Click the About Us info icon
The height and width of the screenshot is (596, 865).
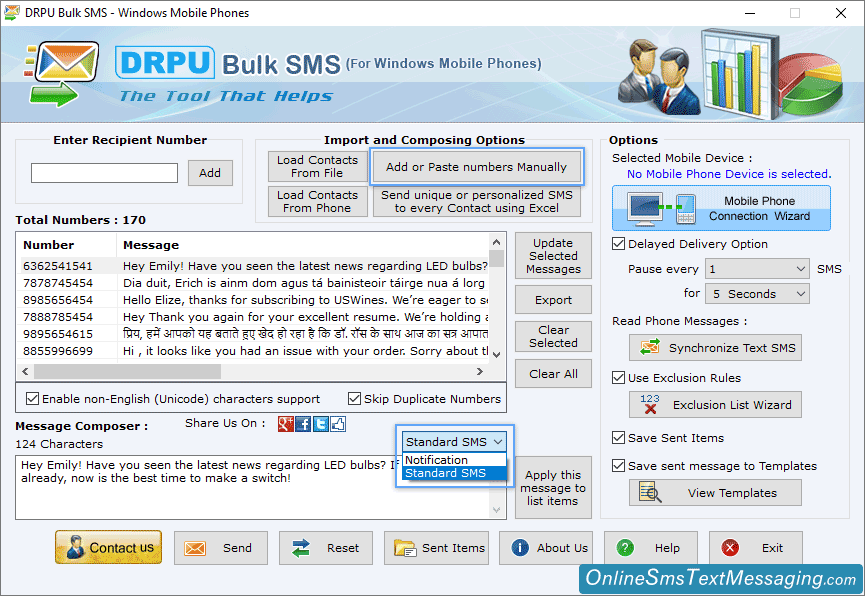pos(520,547)
